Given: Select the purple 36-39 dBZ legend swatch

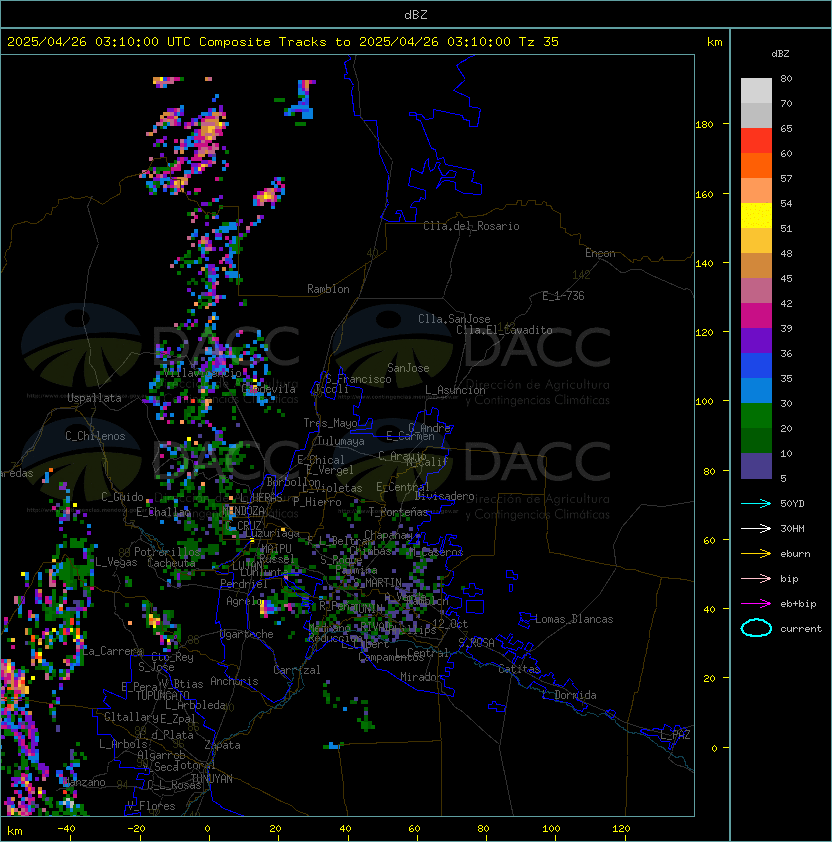Looking at the screenshot, I should 756,341.
